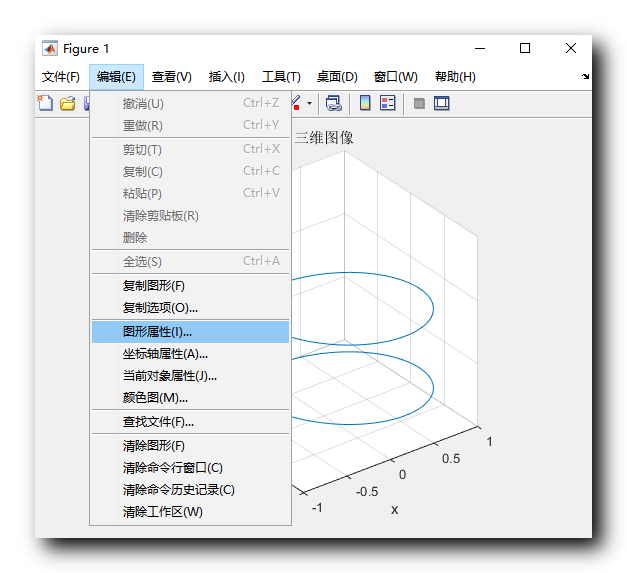
Task: Open 图形属性(I)... highlighted entry
Action: (190, 331)
